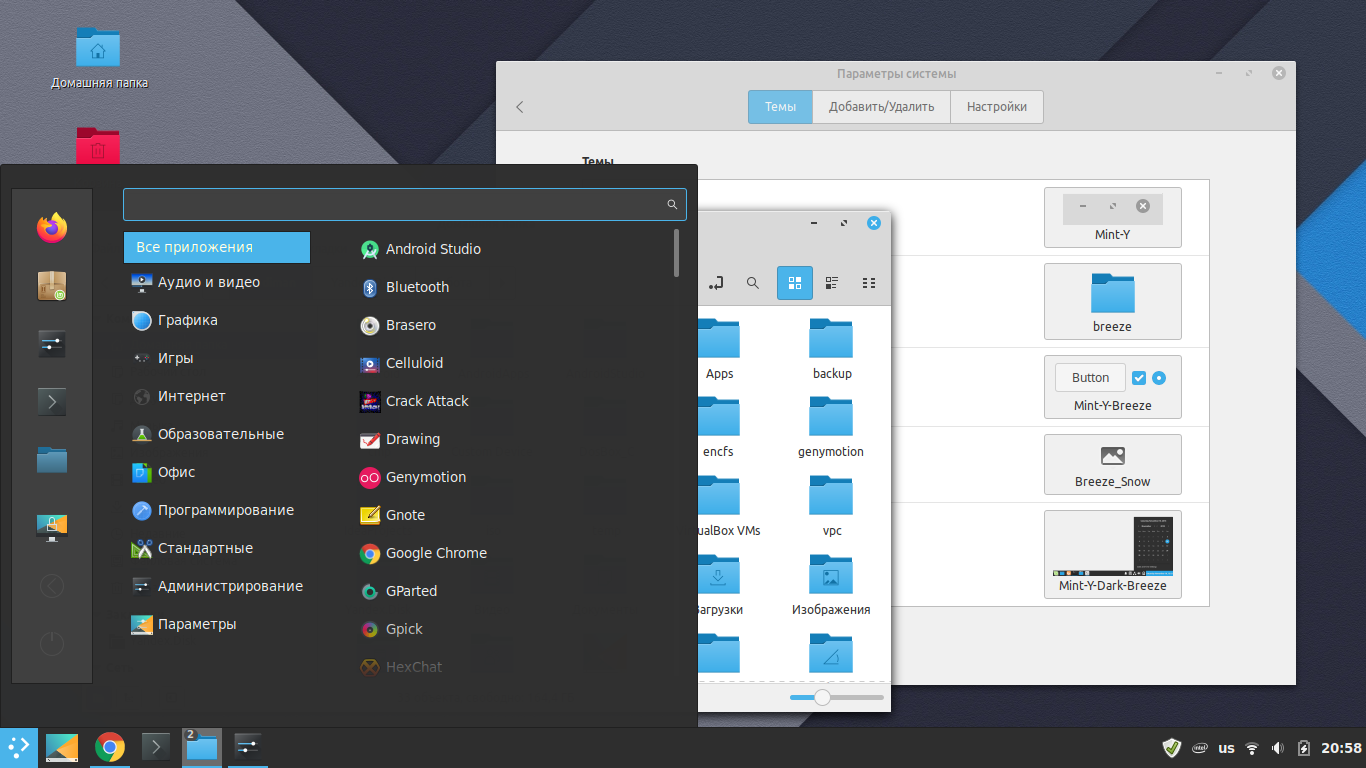1366x768 pixels.
Task: Click menu launcher button on taskbar
Action: [x=19, y=747]
